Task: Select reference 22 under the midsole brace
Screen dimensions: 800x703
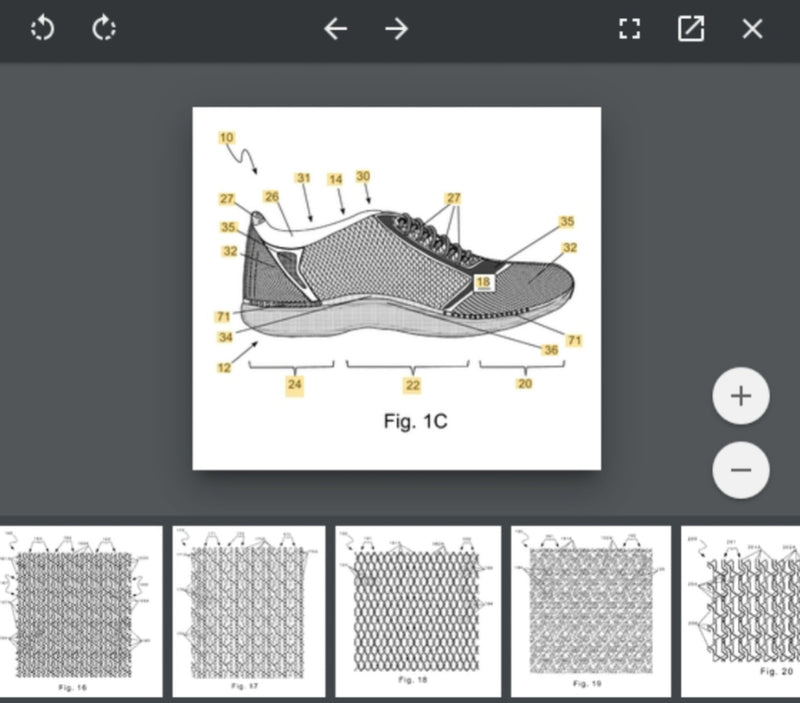Action: coord(412,383)
